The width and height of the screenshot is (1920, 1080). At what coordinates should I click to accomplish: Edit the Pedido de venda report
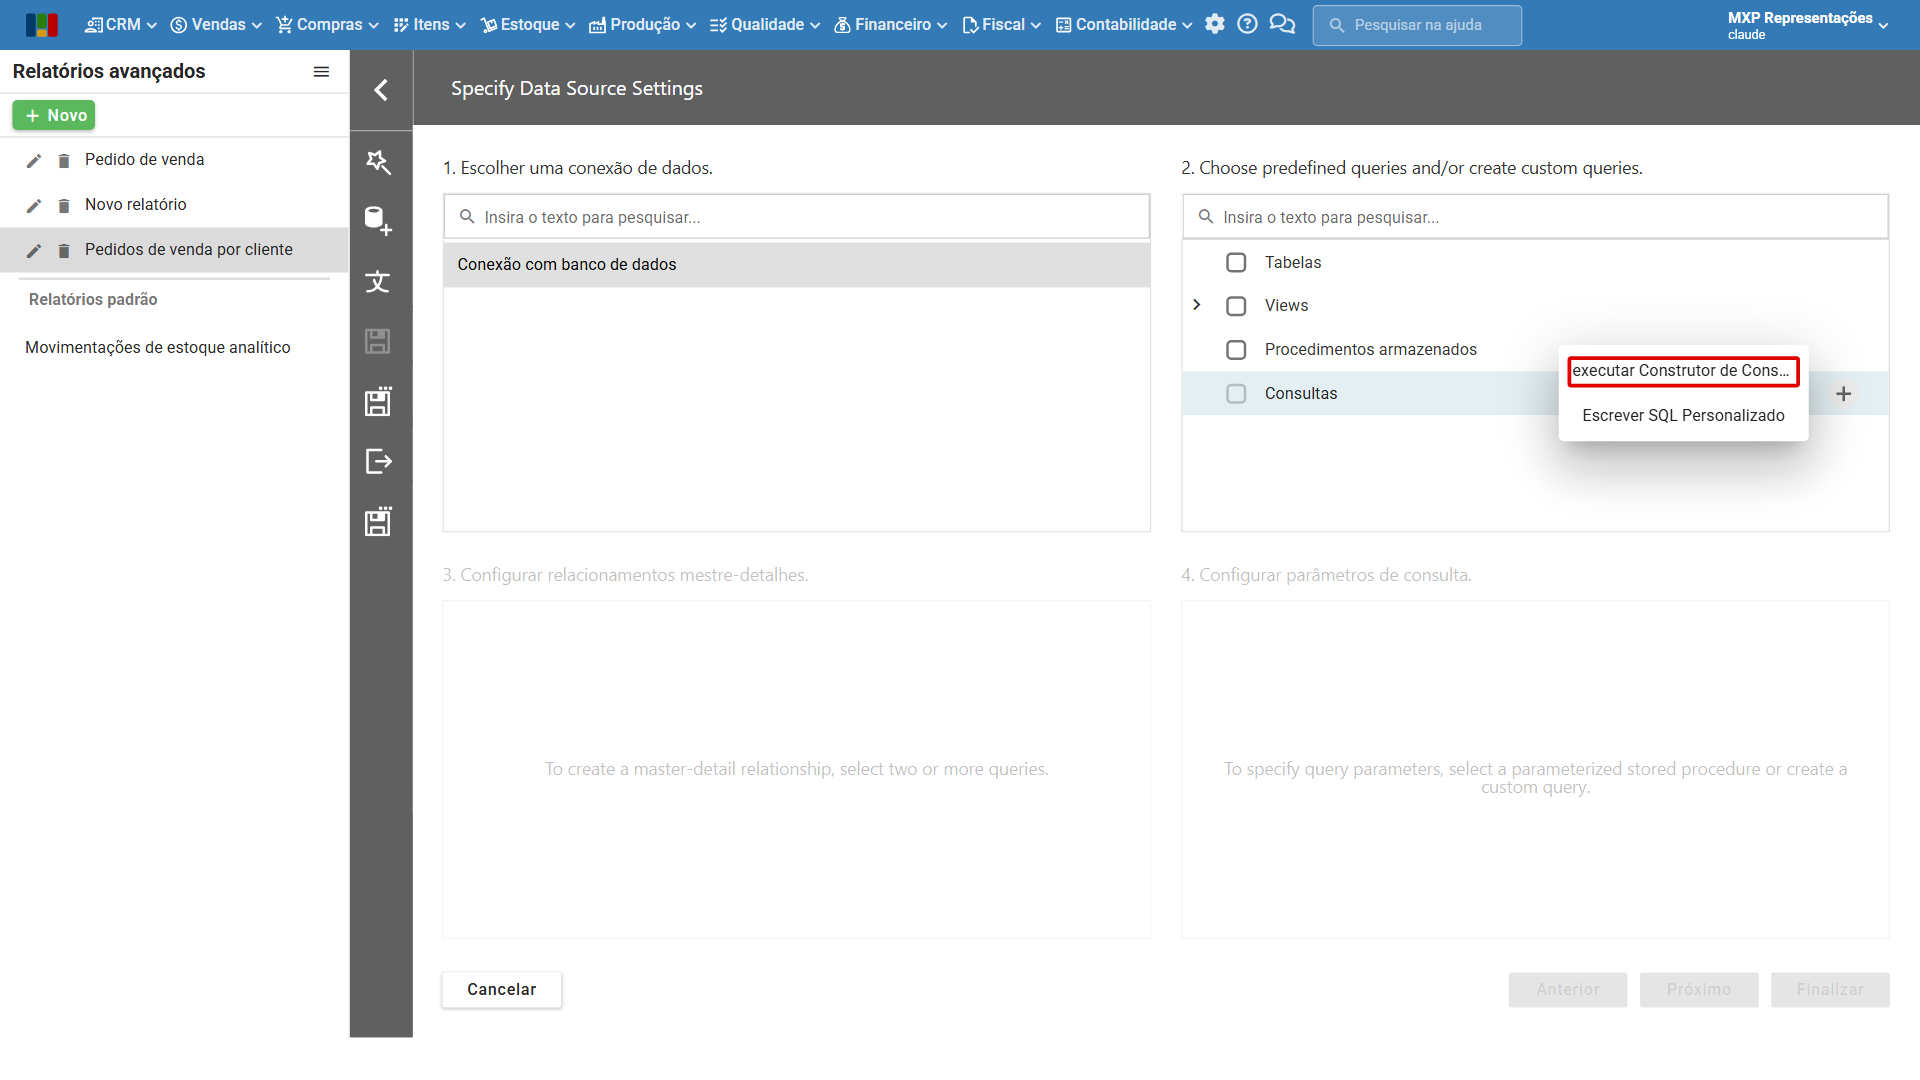click(33, 161)
